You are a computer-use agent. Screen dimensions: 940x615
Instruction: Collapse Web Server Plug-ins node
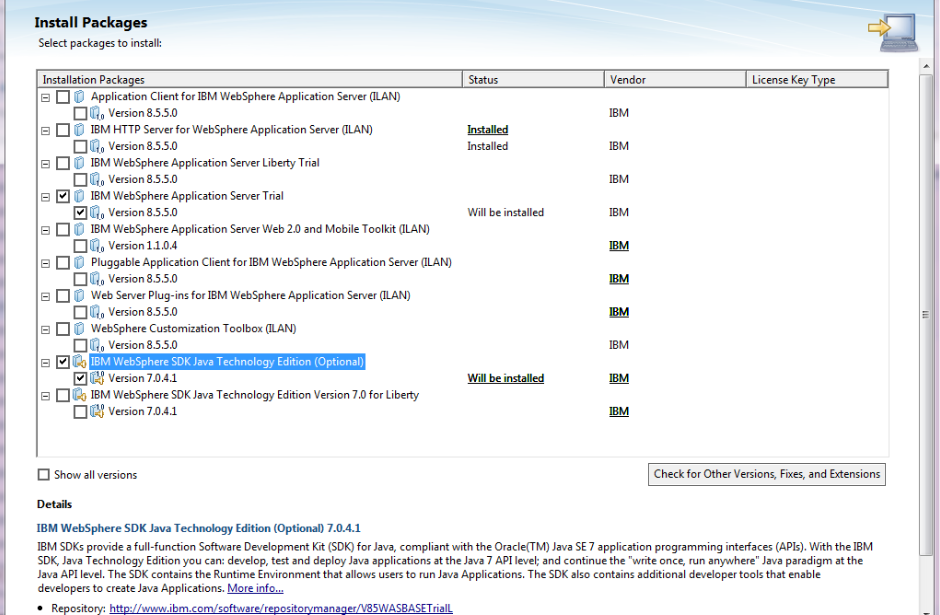point(46,297)
